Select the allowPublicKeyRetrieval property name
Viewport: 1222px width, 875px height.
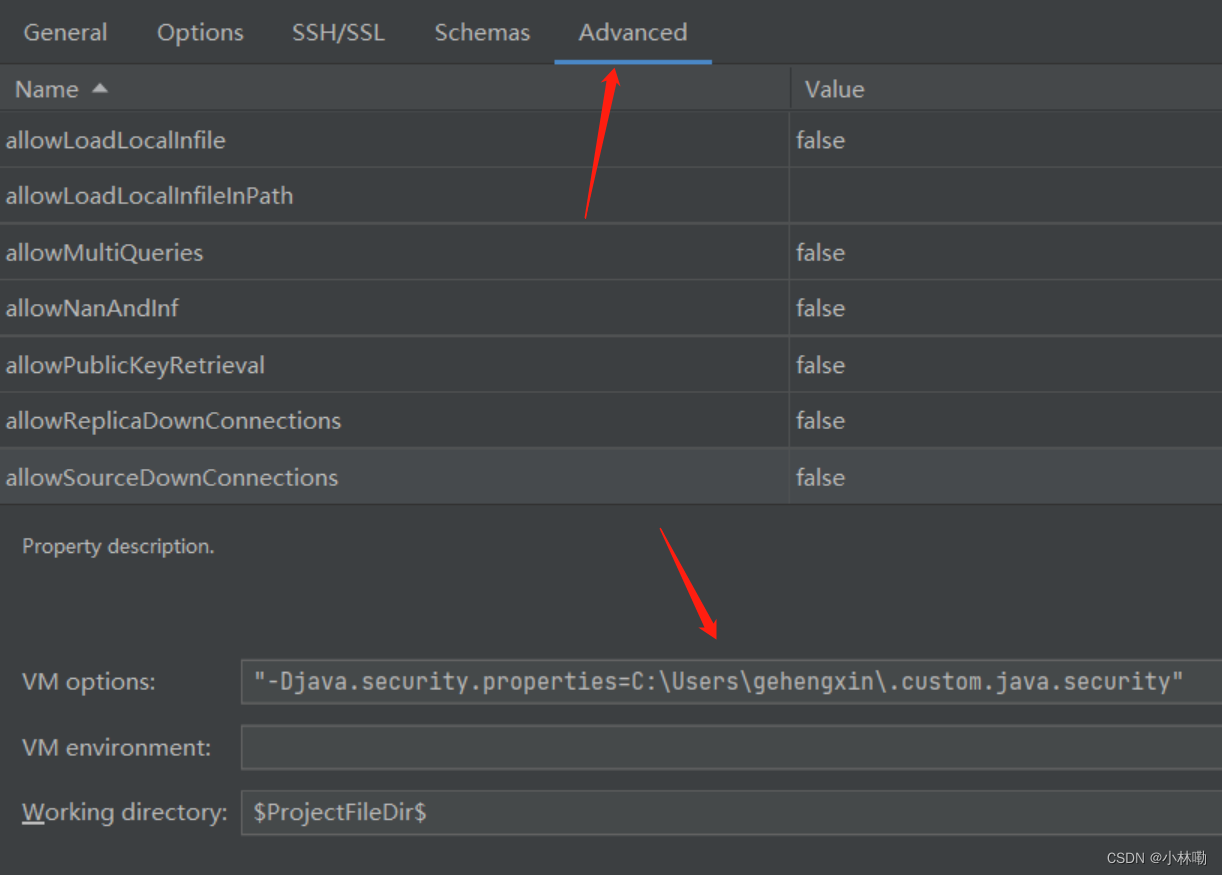pos(135,365)
